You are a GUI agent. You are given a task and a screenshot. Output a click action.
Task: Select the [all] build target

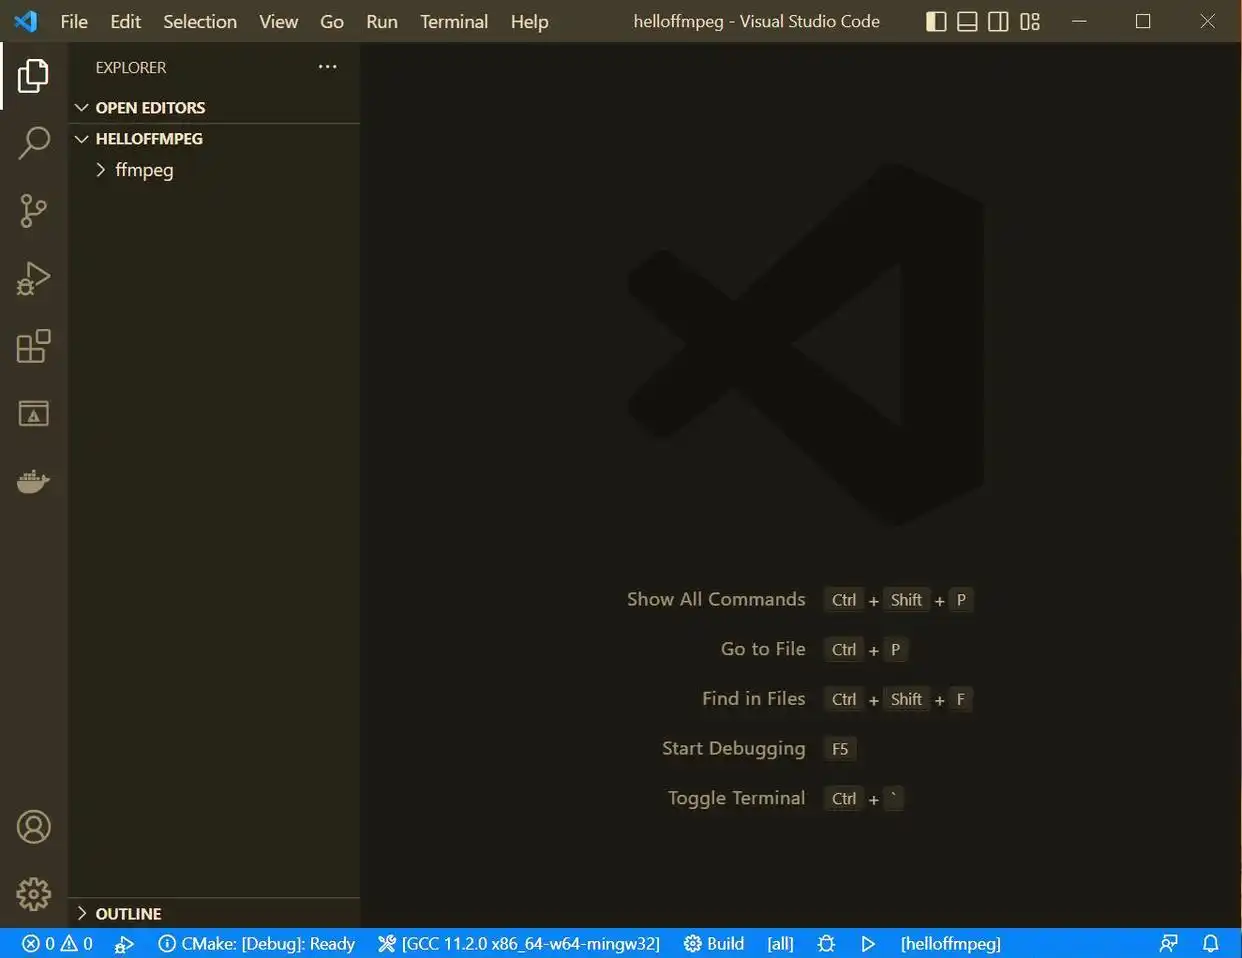click(779, 943)
